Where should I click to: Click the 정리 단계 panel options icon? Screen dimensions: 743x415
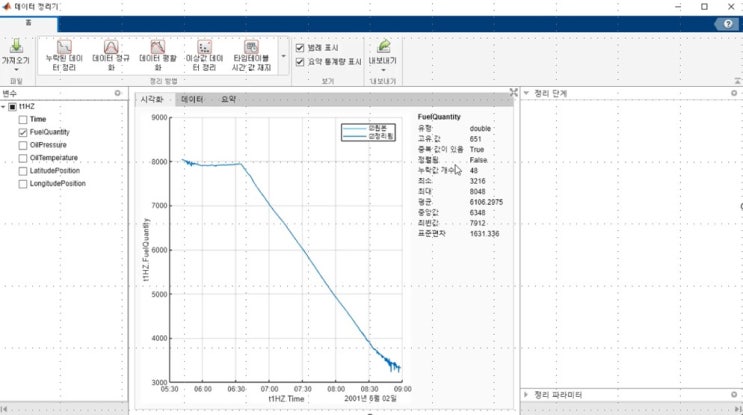[x=734, y=93]
